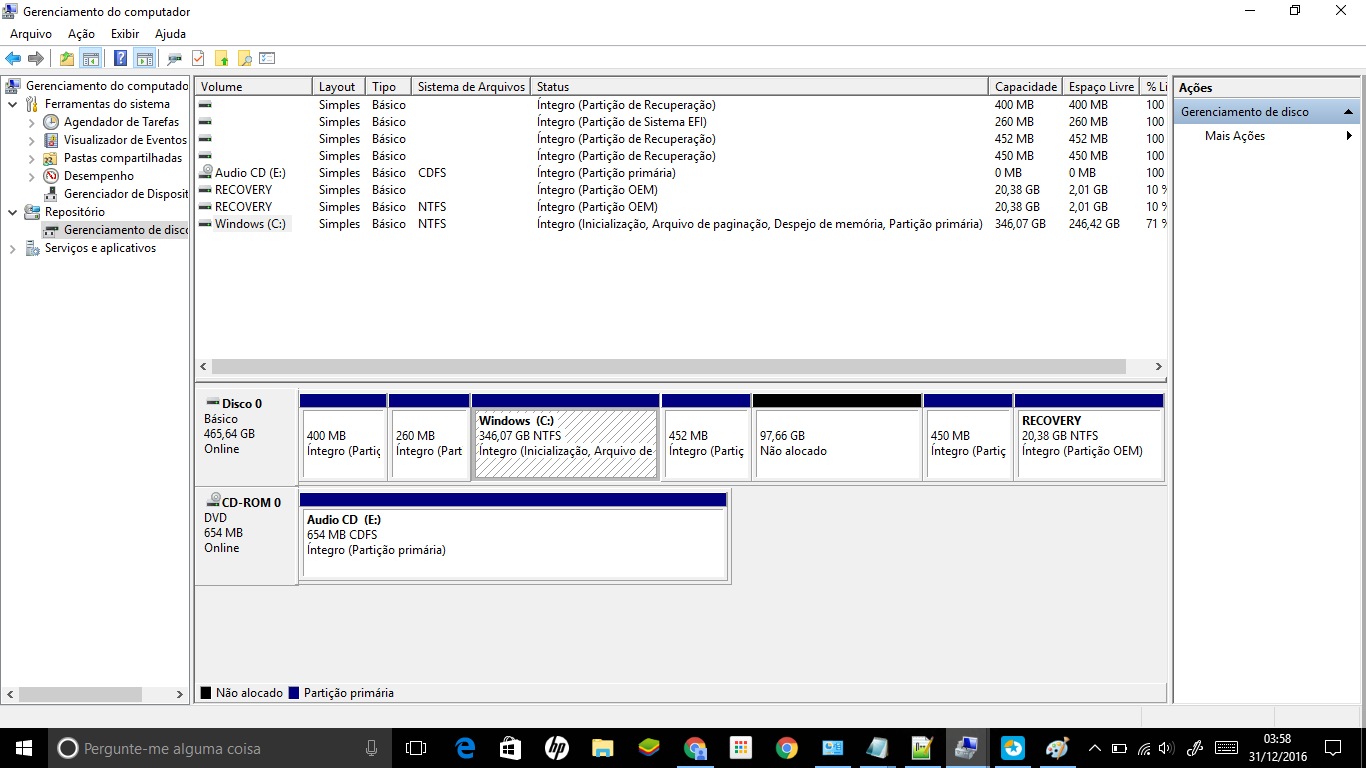Click the black Não alocado legend swatch
1366x768 pixels.
tap(206, 692)
